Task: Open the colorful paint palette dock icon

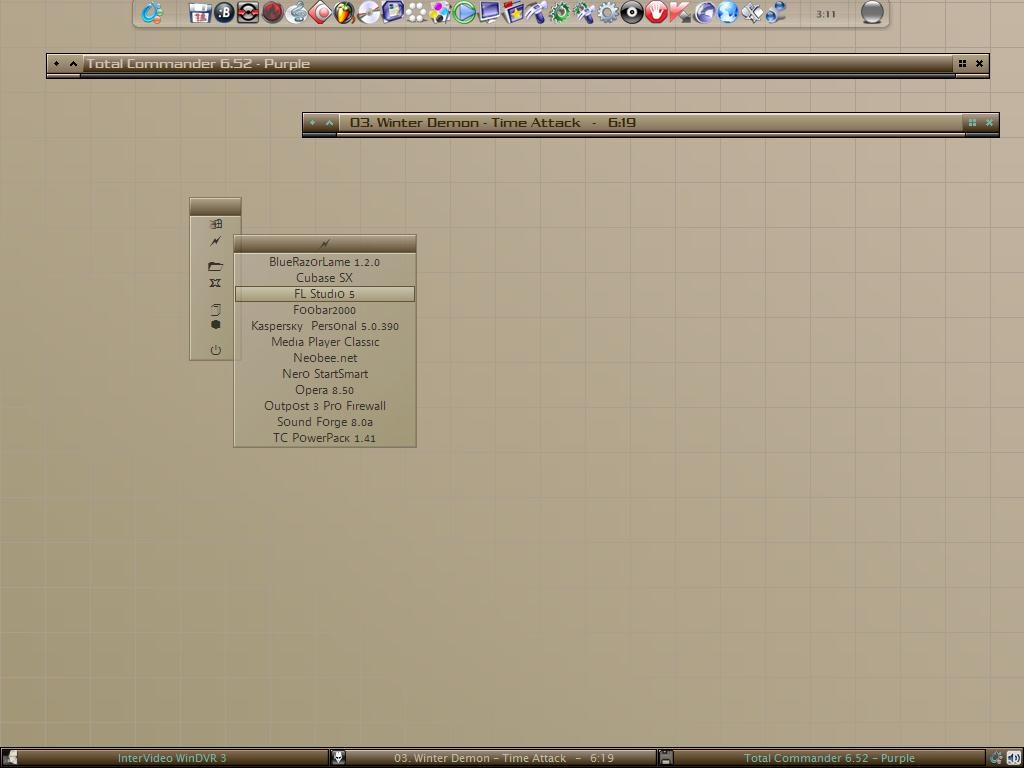Action: [440, 12]
